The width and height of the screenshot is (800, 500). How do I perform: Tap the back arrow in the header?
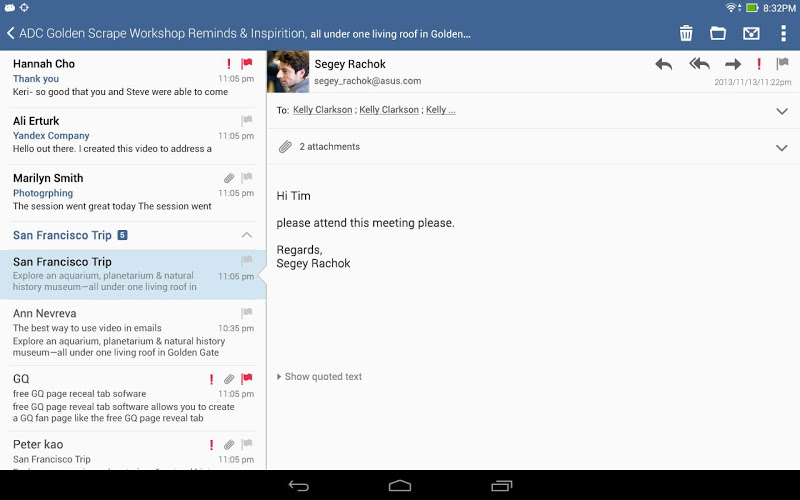coord(10,34)
